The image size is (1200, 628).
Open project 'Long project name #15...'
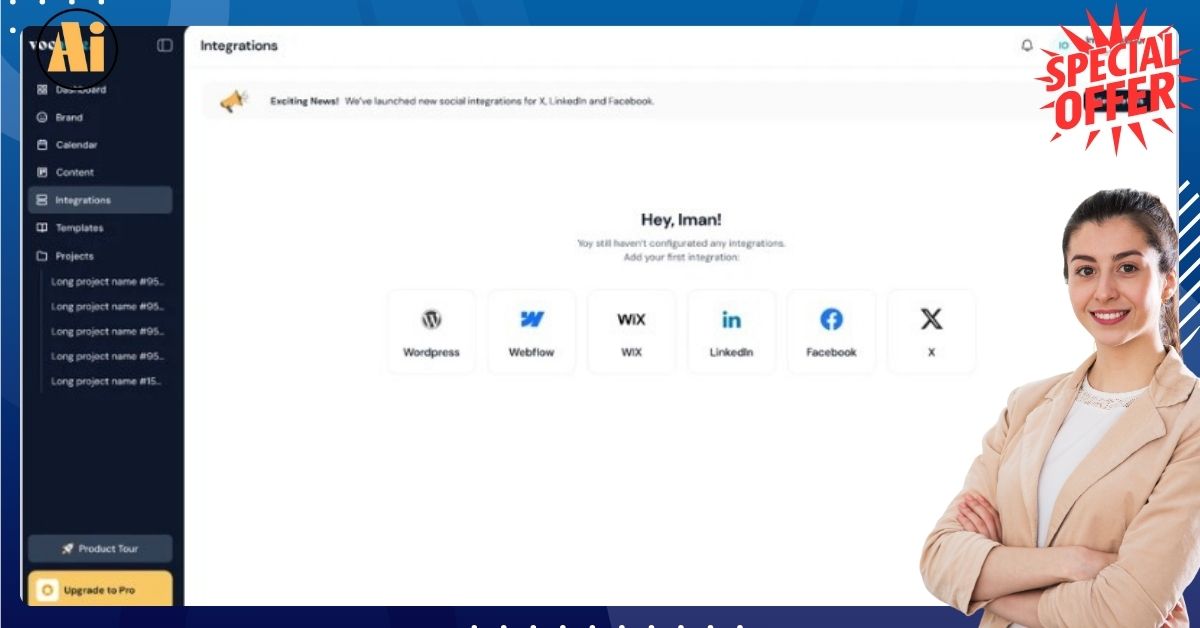(x=107, y=381)
